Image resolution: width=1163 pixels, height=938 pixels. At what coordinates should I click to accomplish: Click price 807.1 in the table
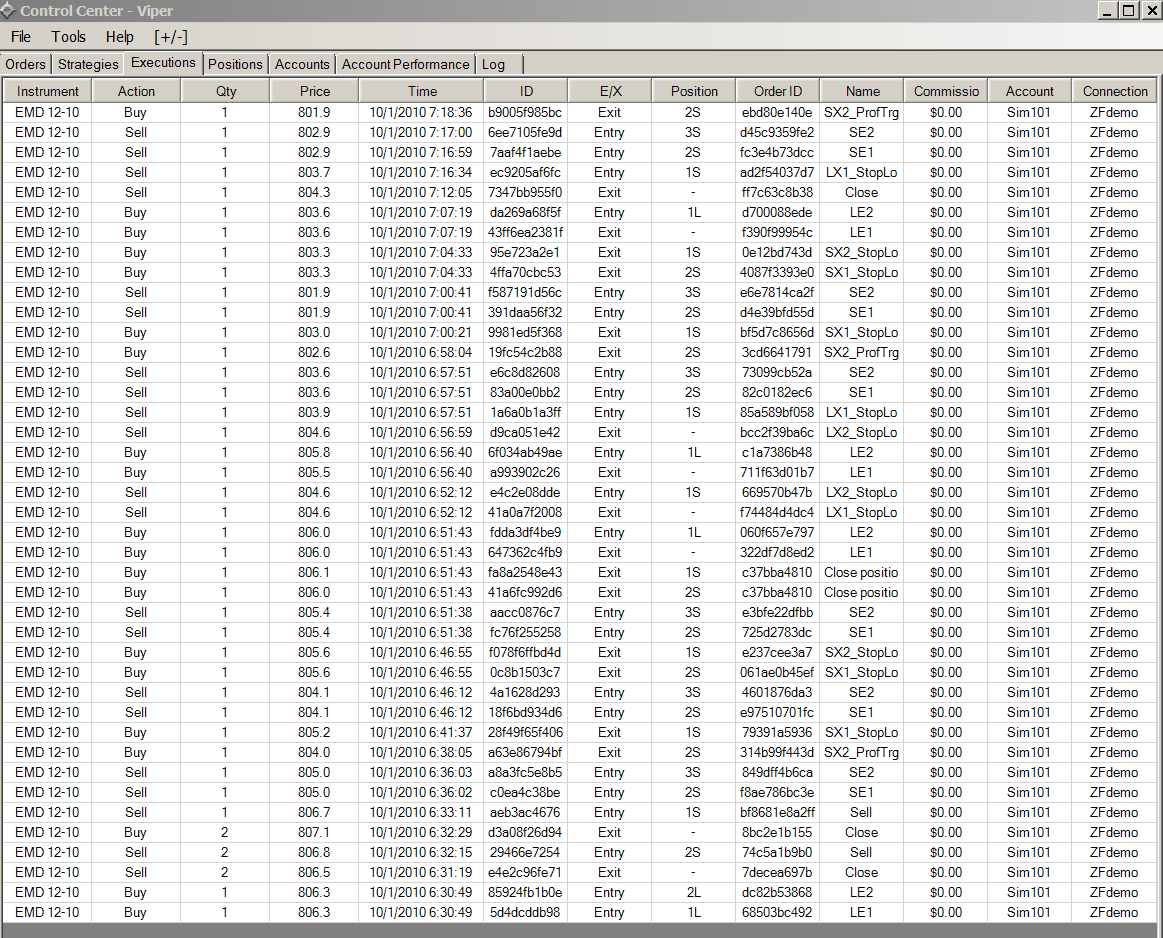coord(314,833)
